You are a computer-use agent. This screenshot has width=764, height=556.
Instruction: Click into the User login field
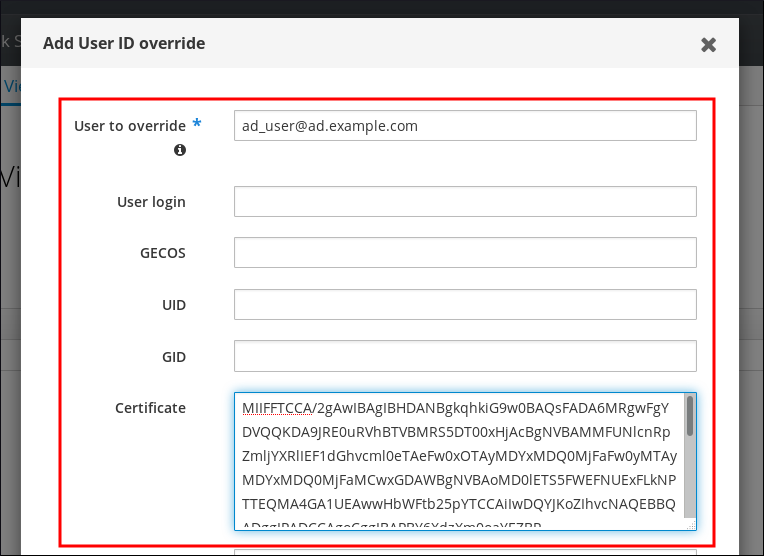click(x=464, y=202)
